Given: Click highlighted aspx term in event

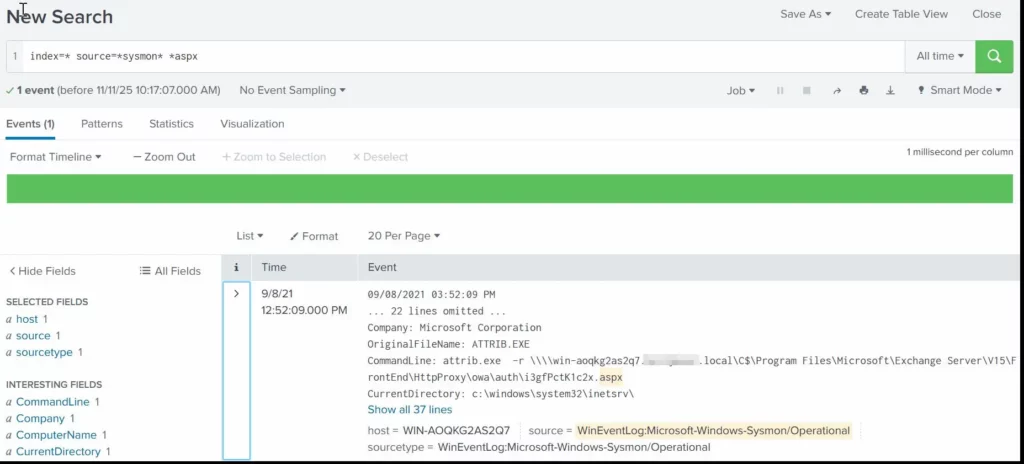Looking at the screenshot, I should pos(611,377).
